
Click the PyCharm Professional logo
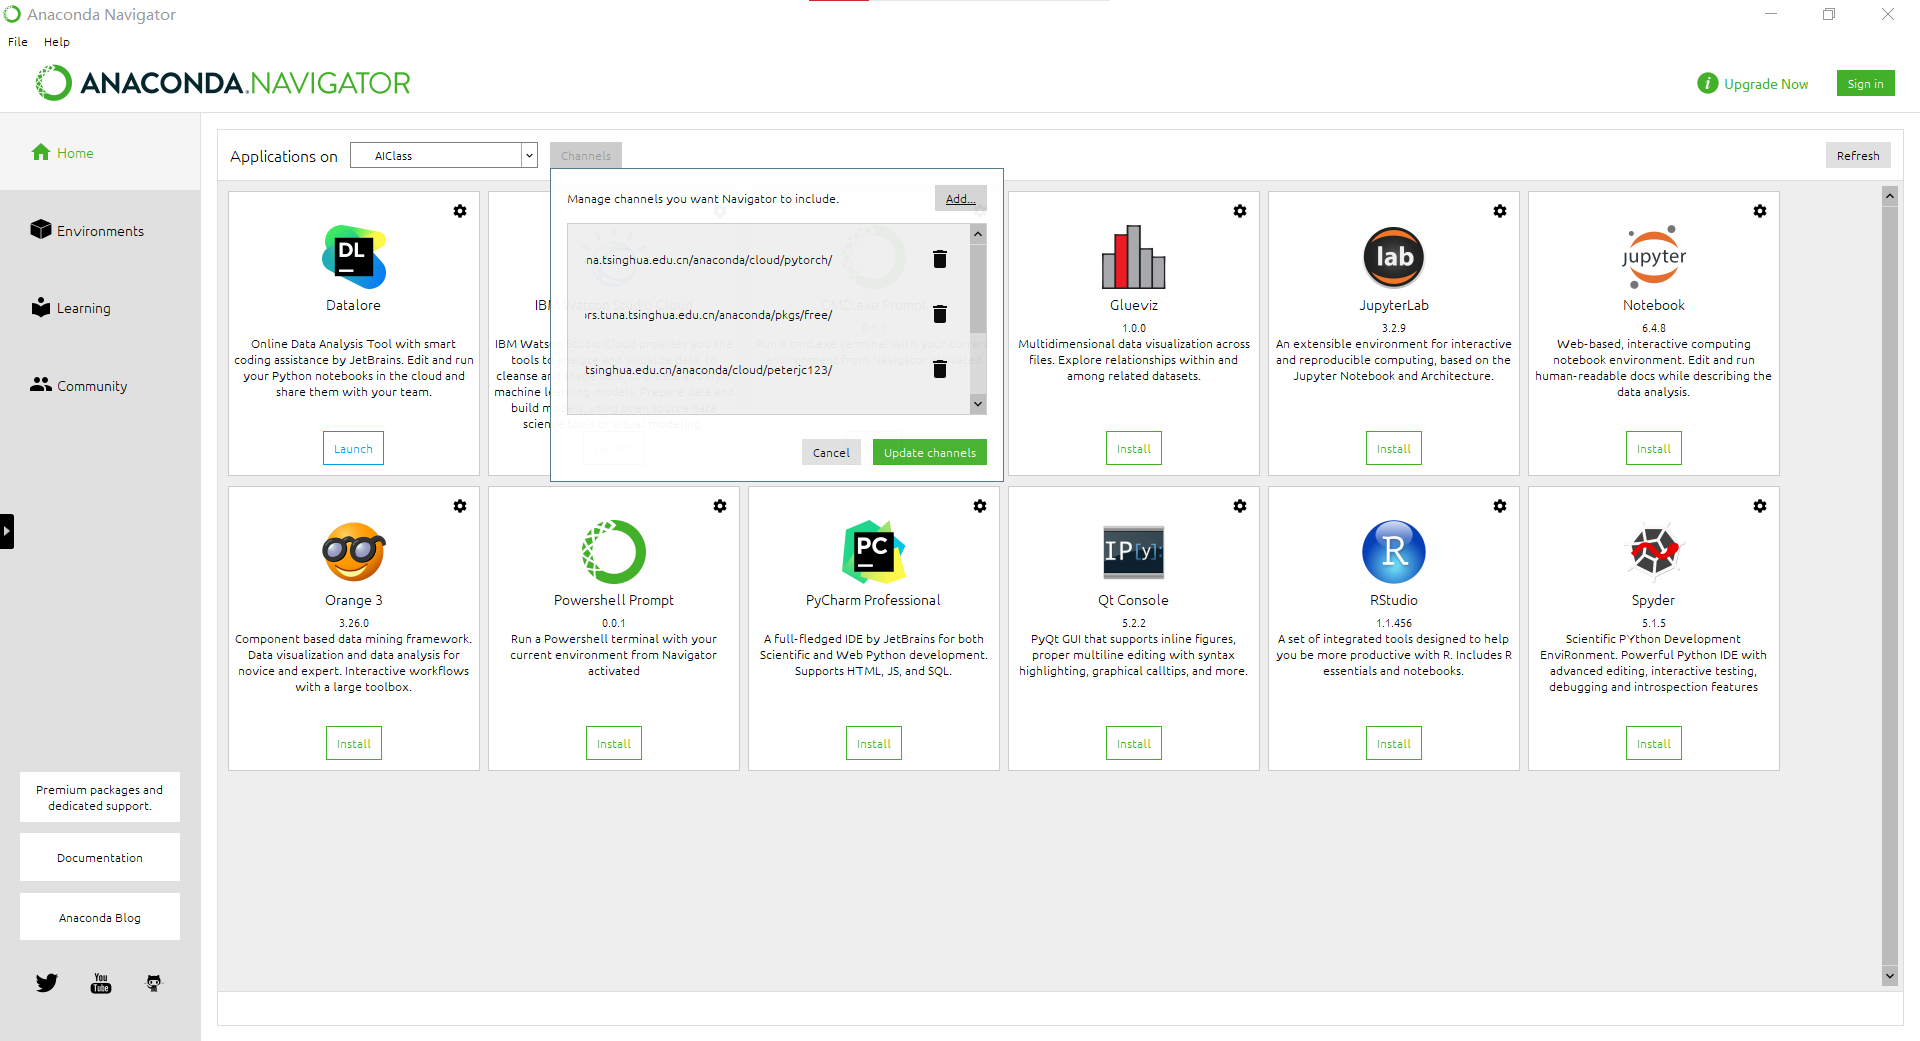874,552
